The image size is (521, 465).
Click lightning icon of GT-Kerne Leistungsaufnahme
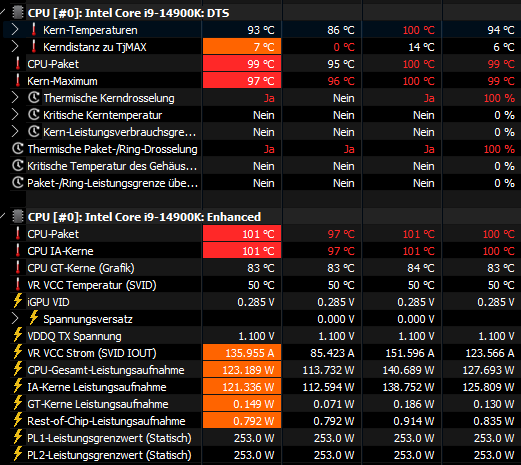18,403
